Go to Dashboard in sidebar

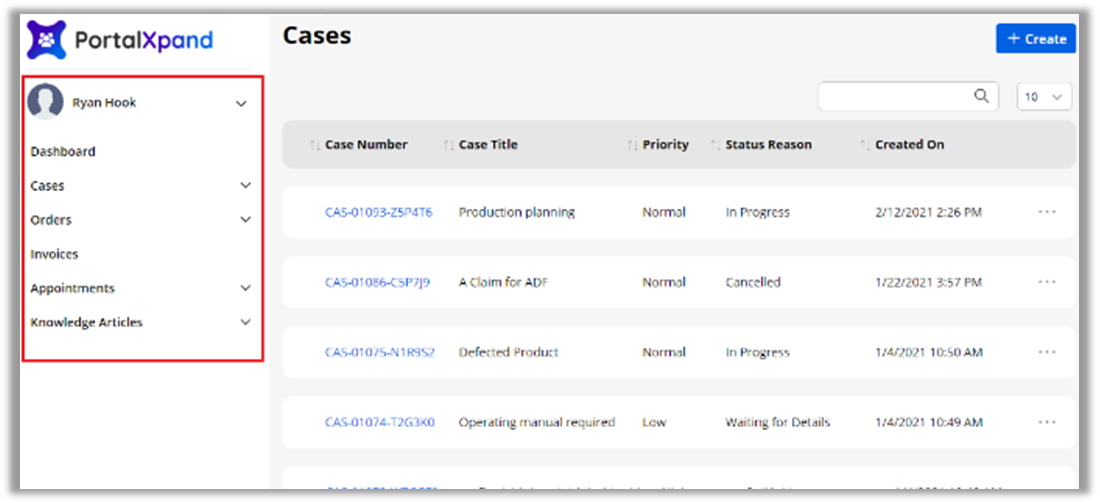(x=63, y=152)
